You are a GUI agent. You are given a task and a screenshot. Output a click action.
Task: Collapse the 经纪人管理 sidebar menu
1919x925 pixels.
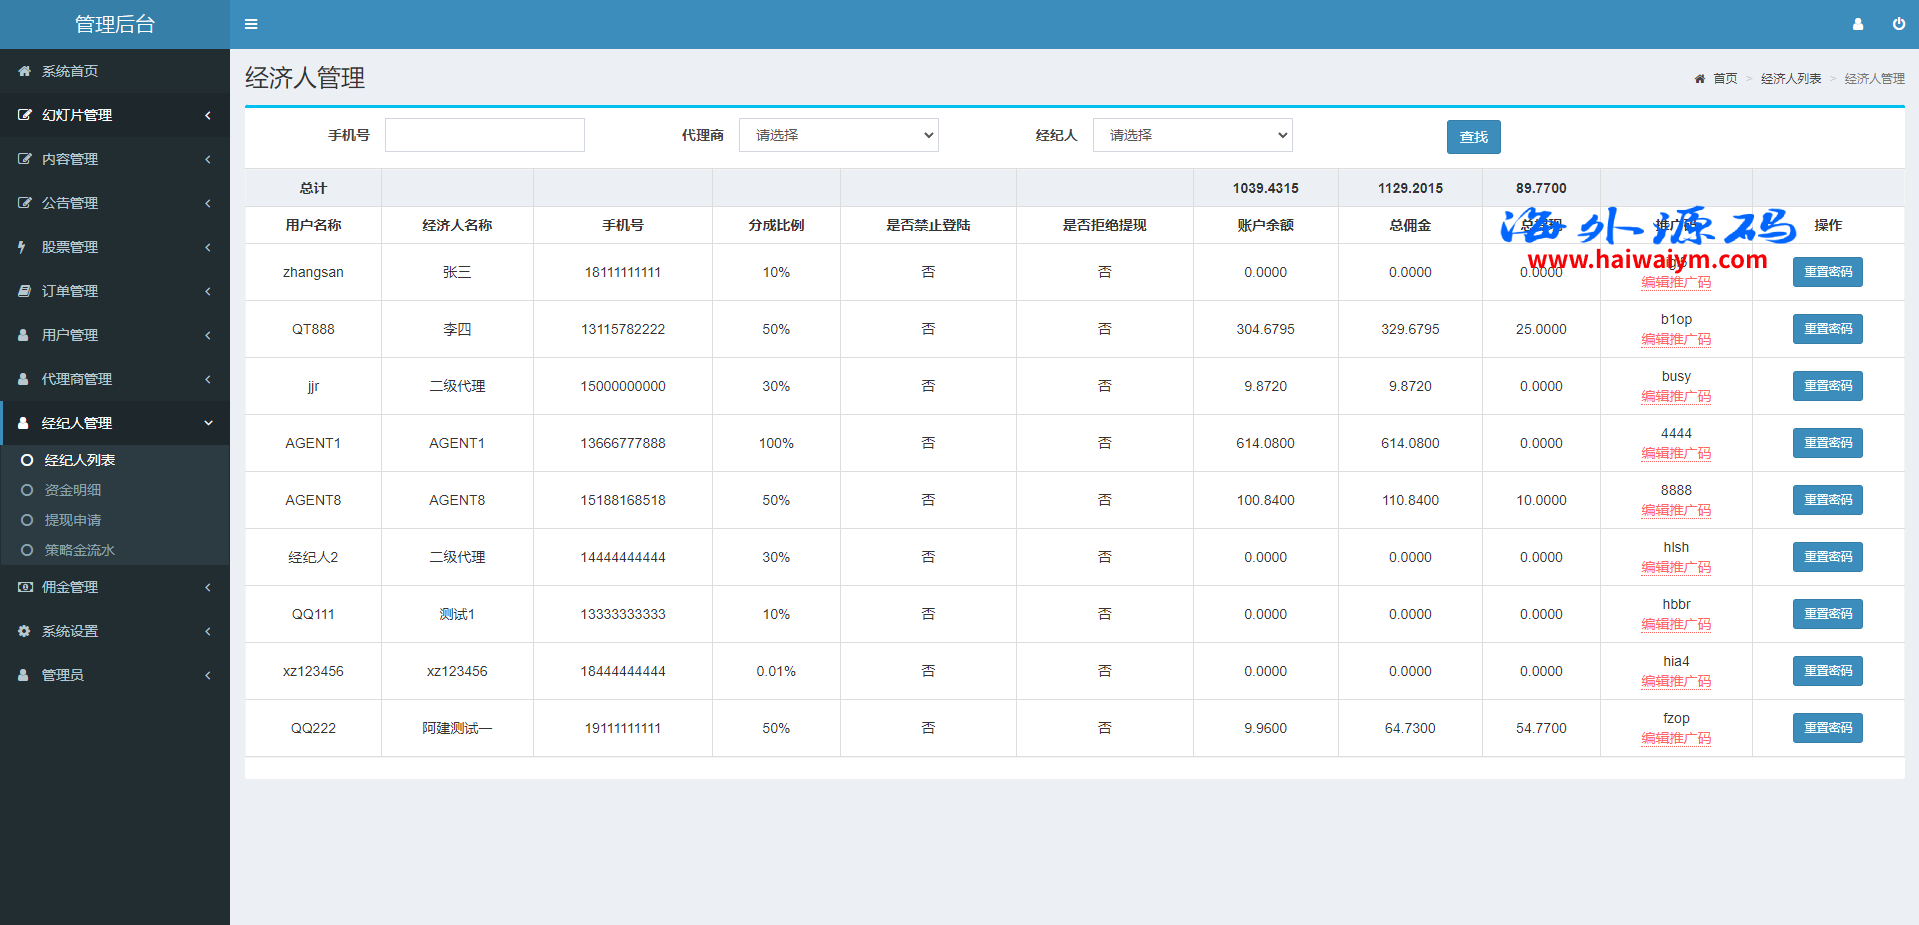115,423
